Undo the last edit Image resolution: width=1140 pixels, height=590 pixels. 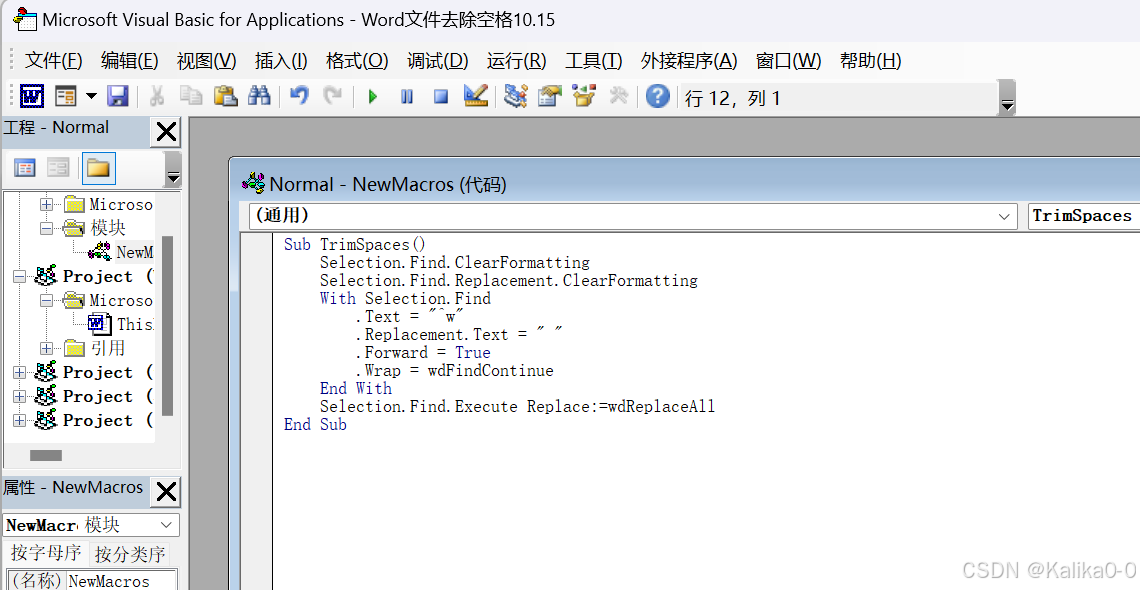click(x=299, y=96)
